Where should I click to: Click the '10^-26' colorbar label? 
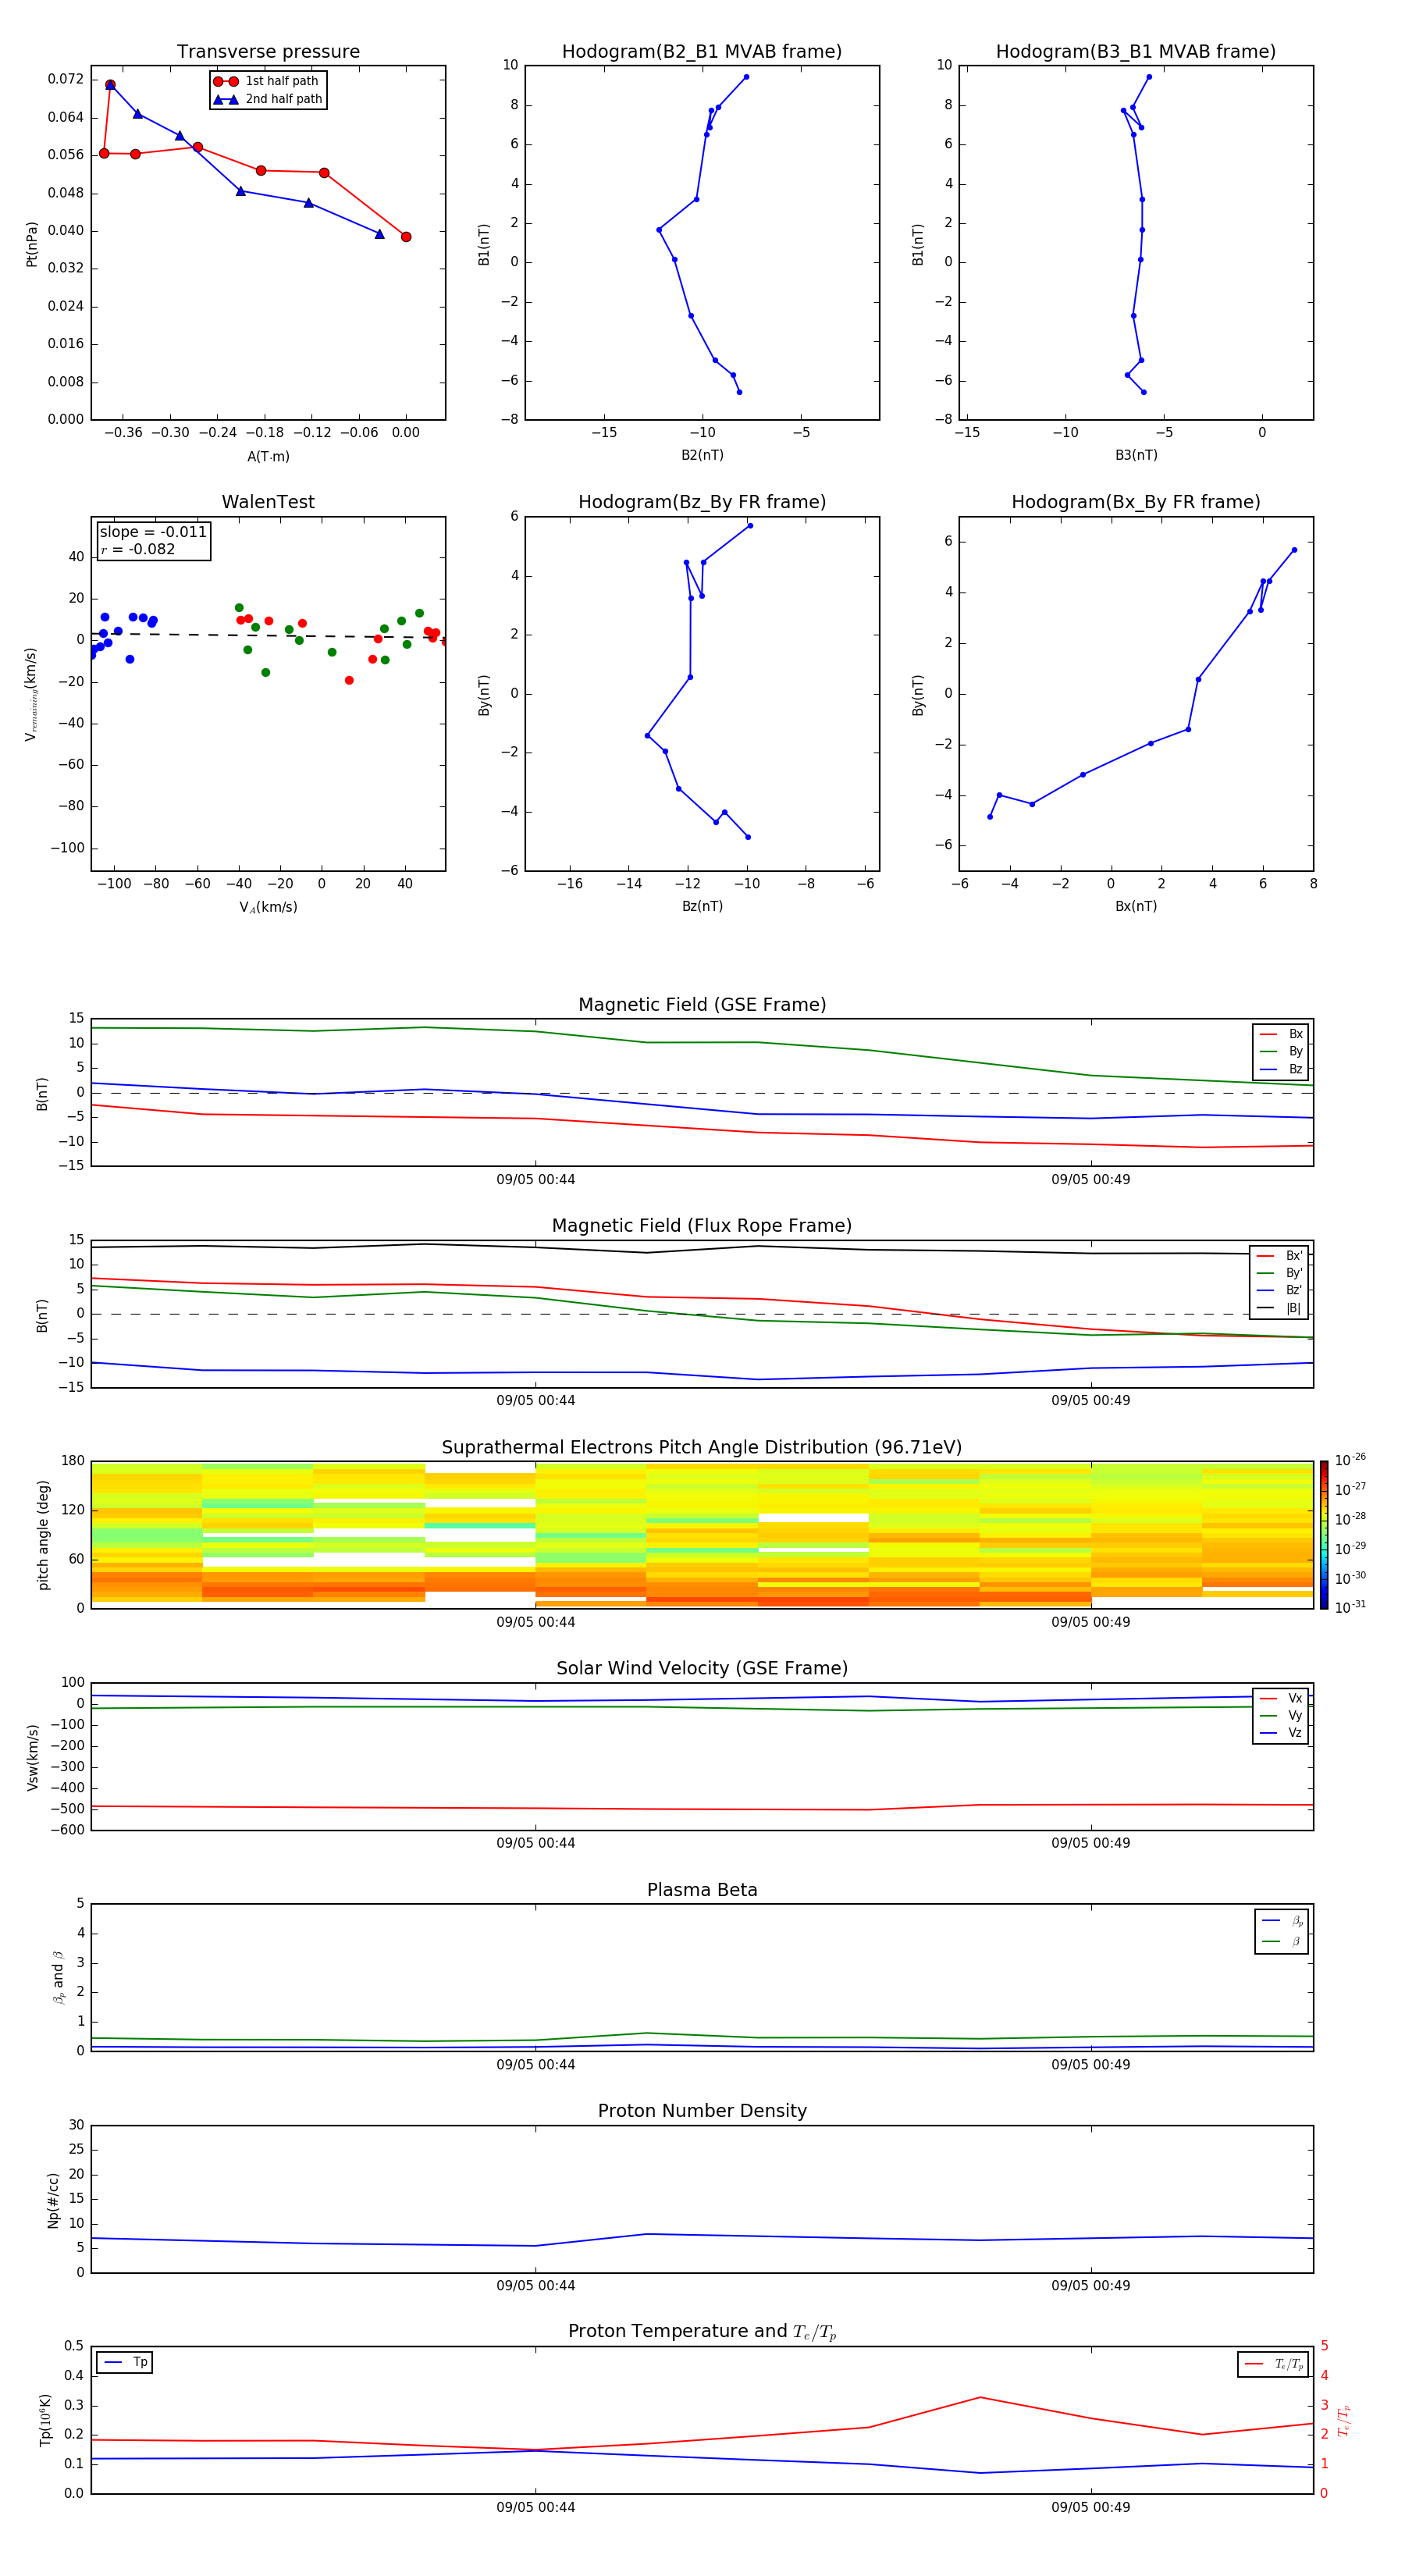point(1350,1460)
